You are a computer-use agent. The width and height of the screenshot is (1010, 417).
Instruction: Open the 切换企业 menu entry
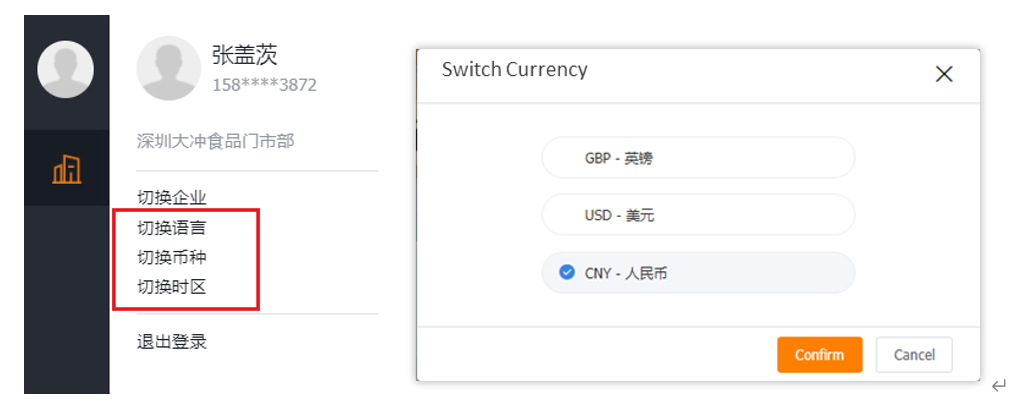(171, 197)
